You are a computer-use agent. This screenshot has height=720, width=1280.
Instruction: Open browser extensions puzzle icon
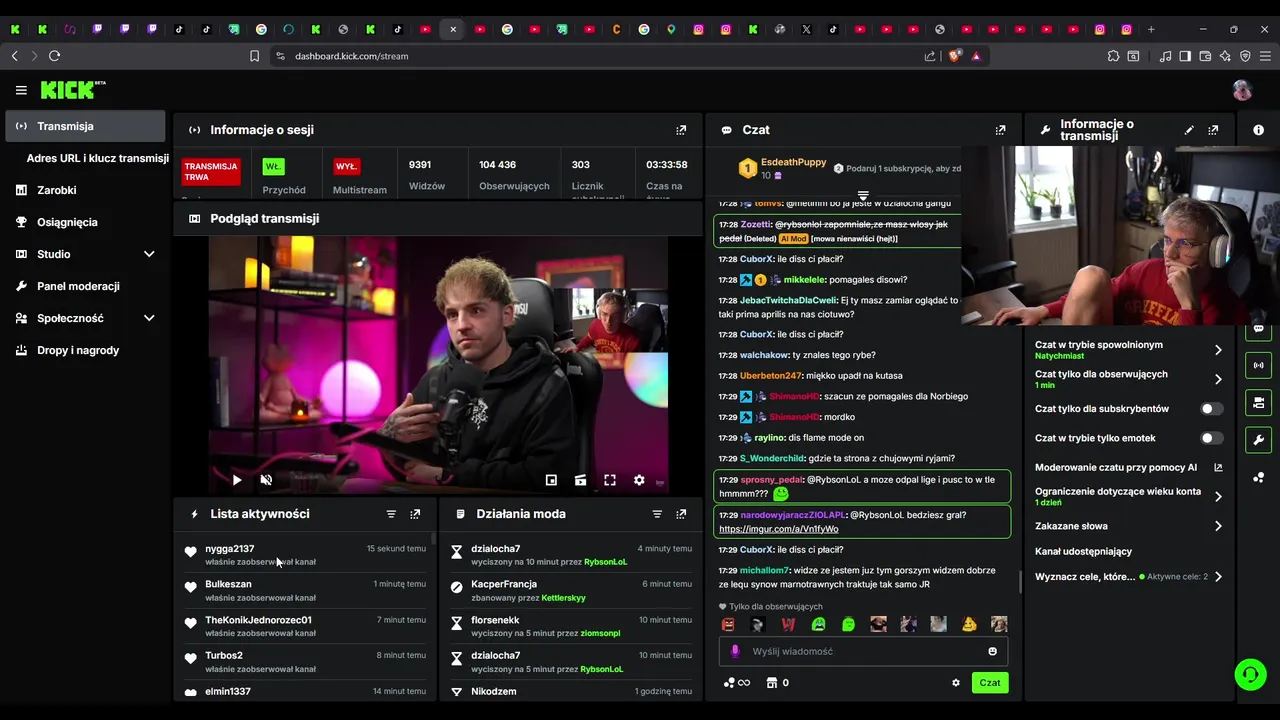pyautogui.click(x=1113, y=56)
